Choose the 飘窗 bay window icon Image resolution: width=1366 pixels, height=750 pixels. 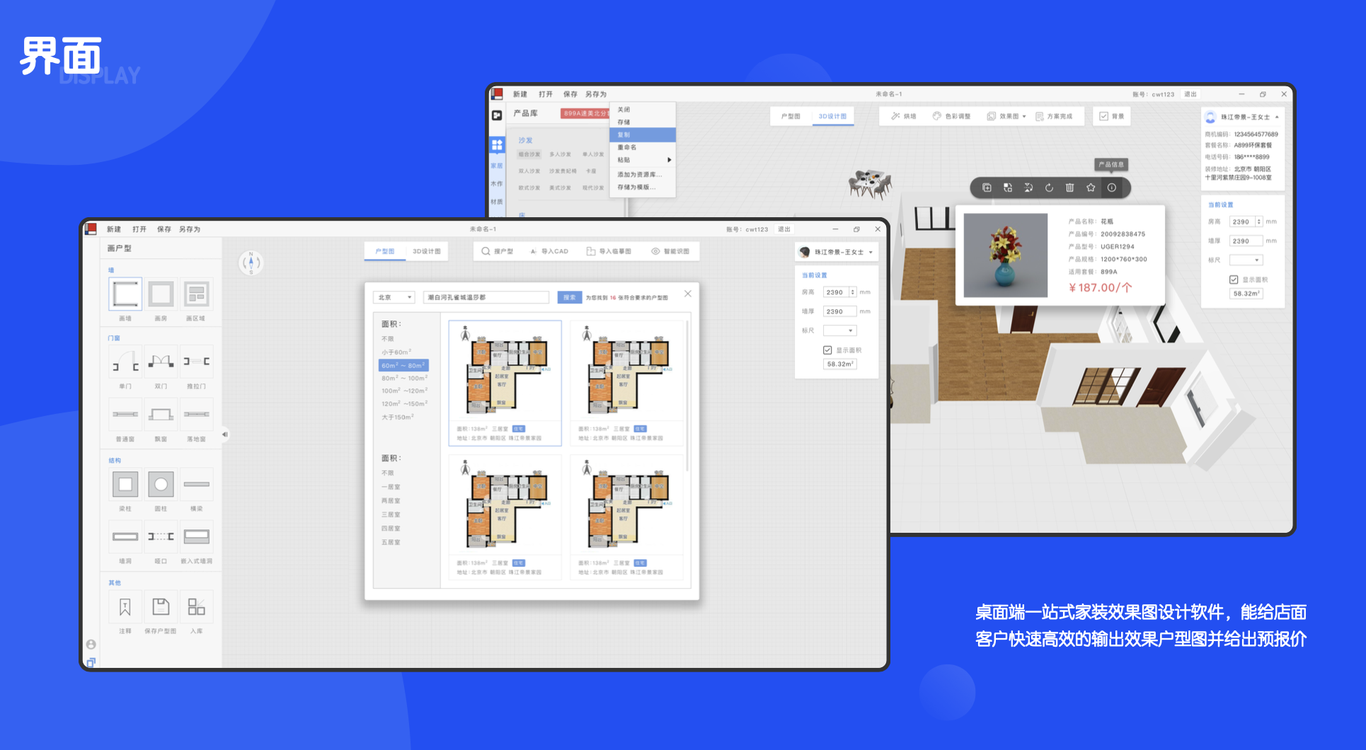161,414
